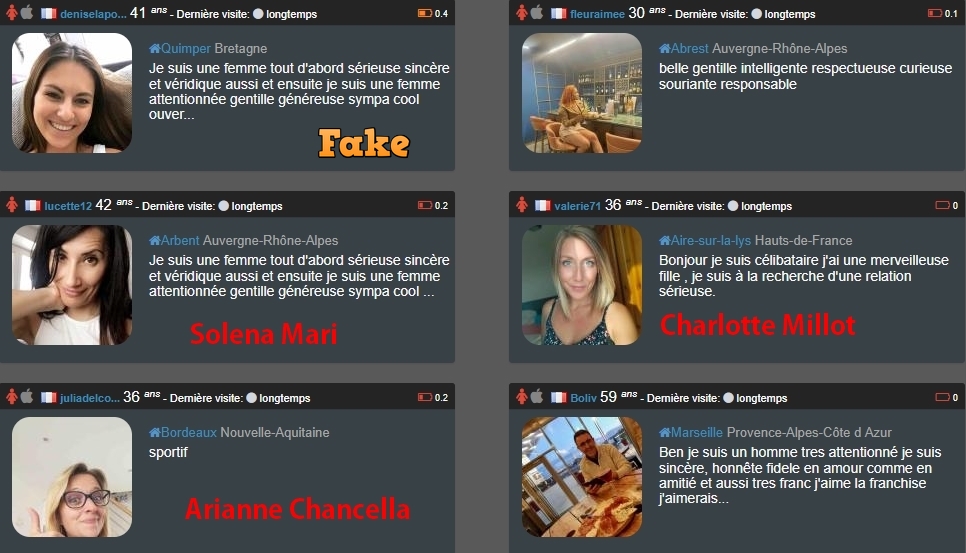The height and width of the screenshot is (553, 966).
Task: Click the Apple icon on Boliv's header
Action: 537,396
